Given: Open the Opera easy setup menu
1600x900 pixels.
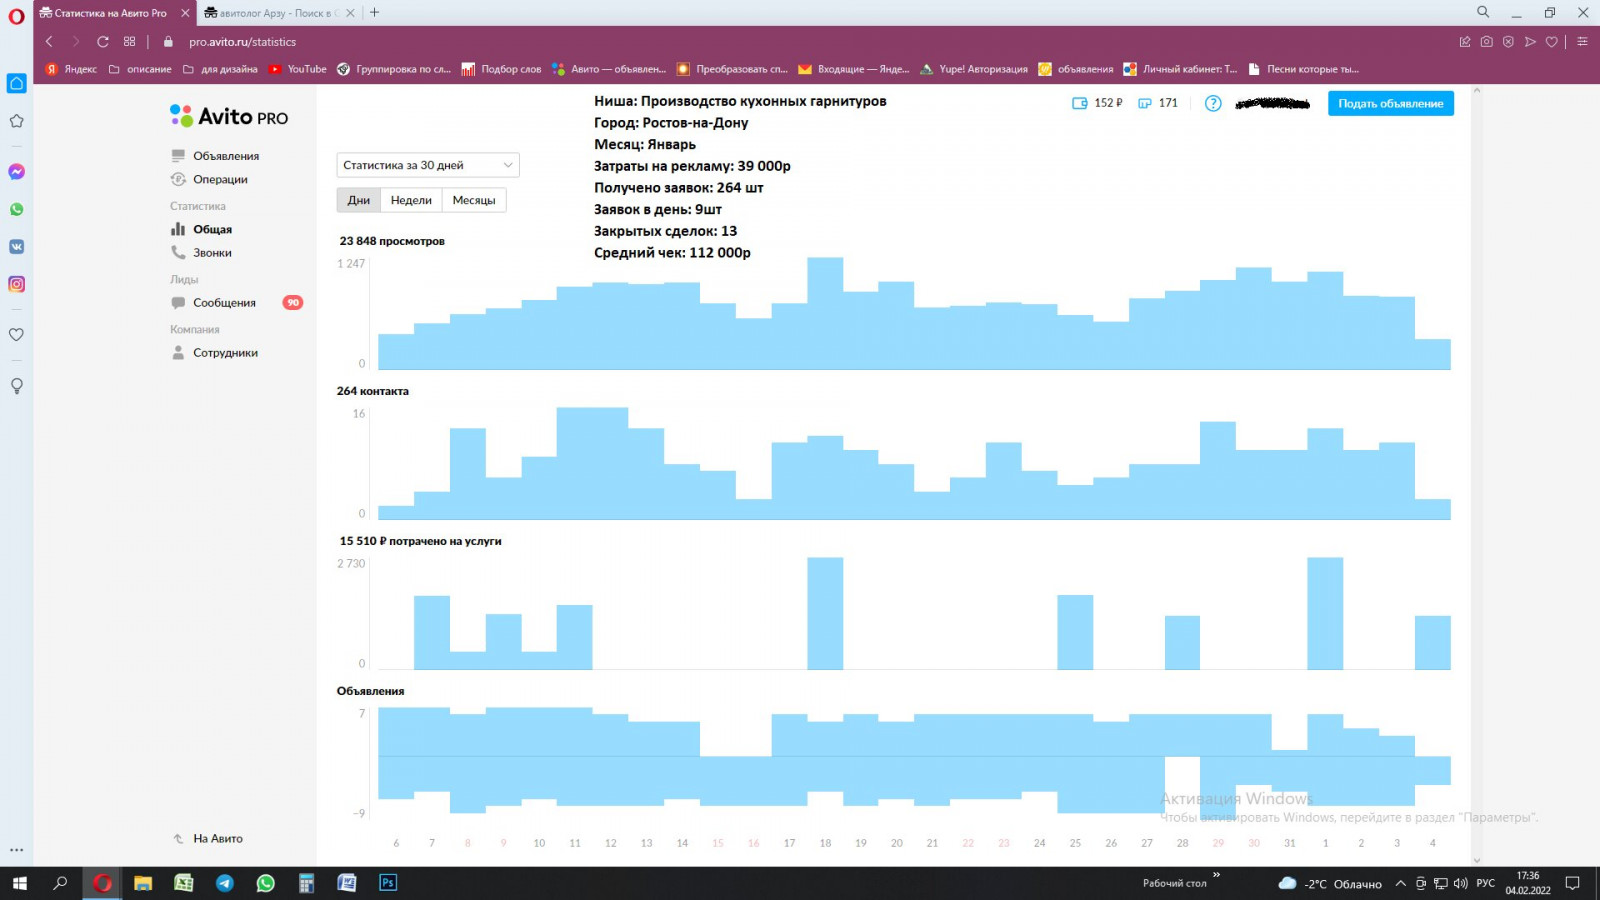Looking at the screenshot, I should [1582, 42].
